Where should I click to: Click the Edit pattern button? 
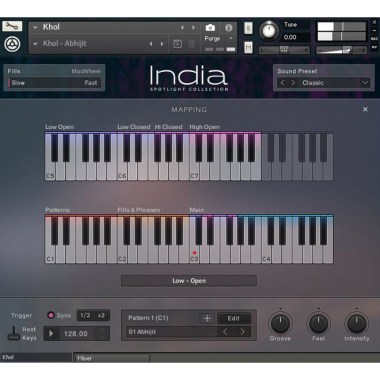click(x=234, y=318)
